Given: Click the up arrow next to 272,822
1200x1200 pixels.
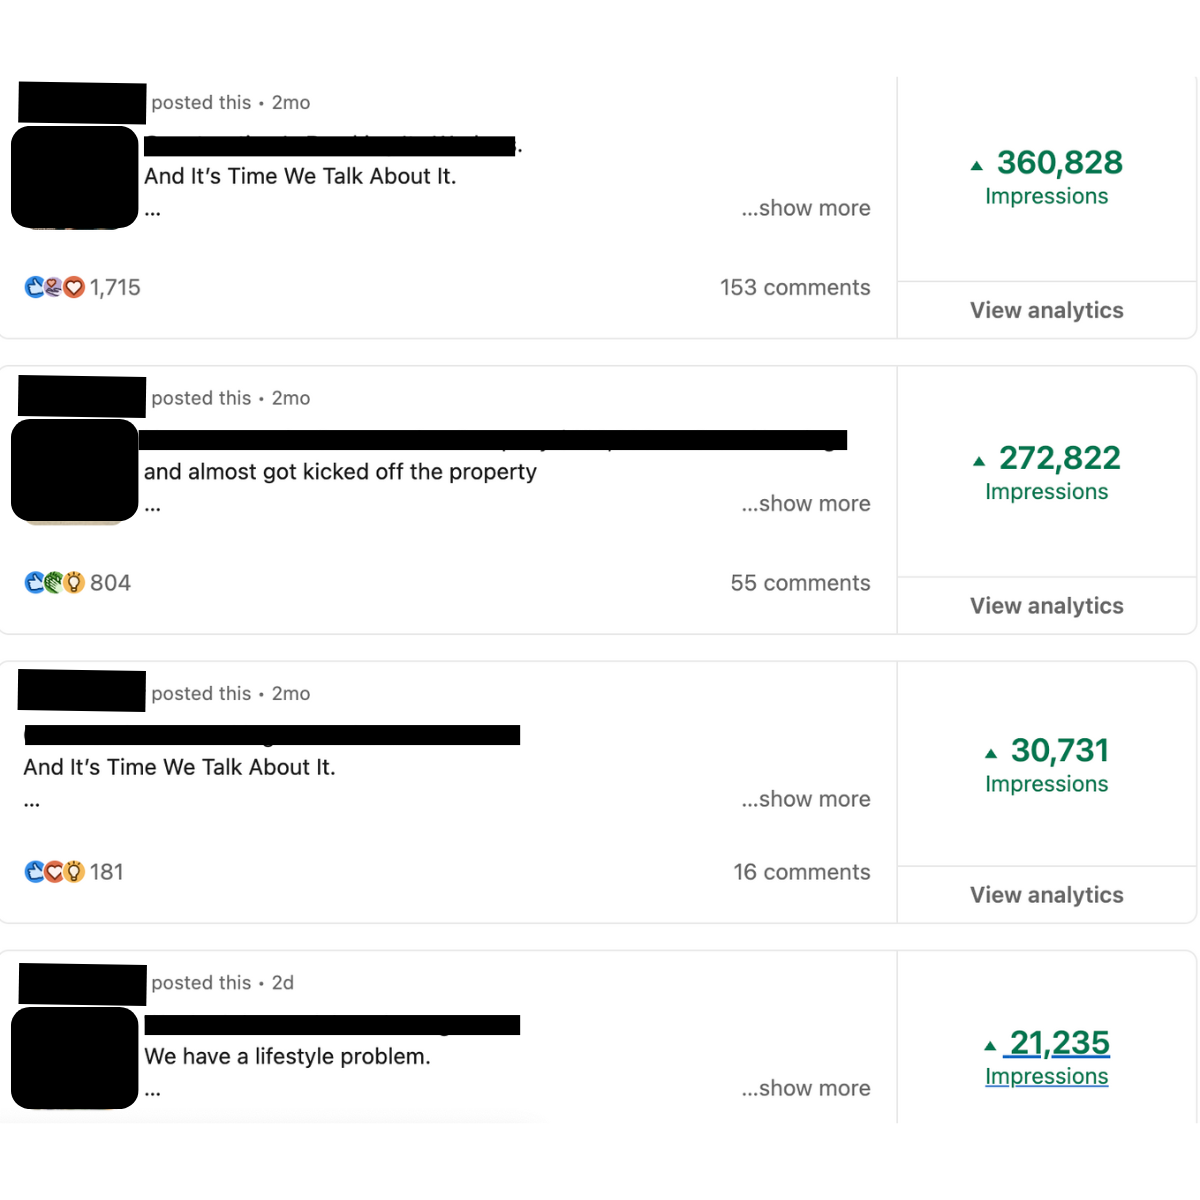Looking at the screenshot, I should (x=979, y=461).
